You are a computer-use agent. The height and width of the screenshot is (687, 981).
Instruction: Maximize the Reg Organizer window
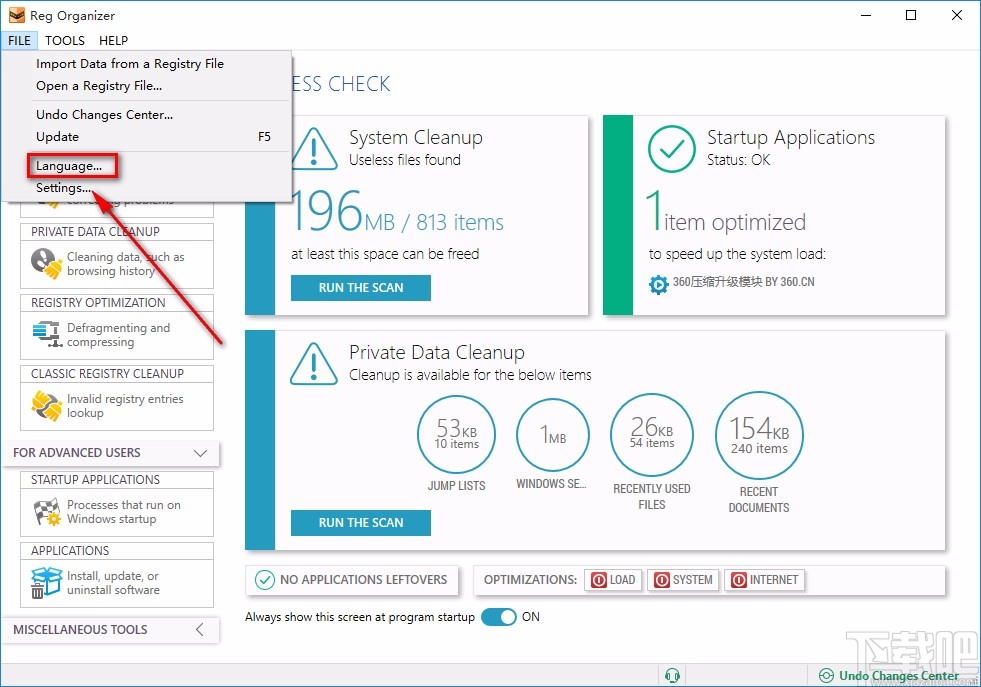[911, 15]
